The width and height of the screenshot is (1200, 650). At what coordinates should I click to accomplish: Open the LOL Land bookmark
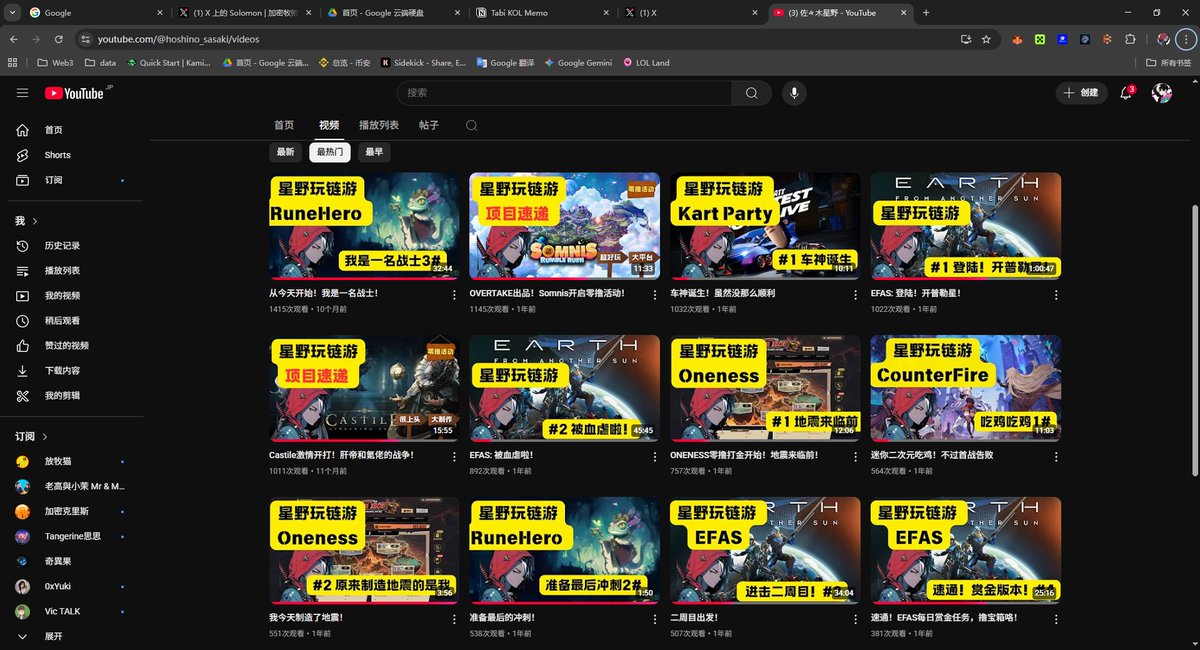pos(646,62)
